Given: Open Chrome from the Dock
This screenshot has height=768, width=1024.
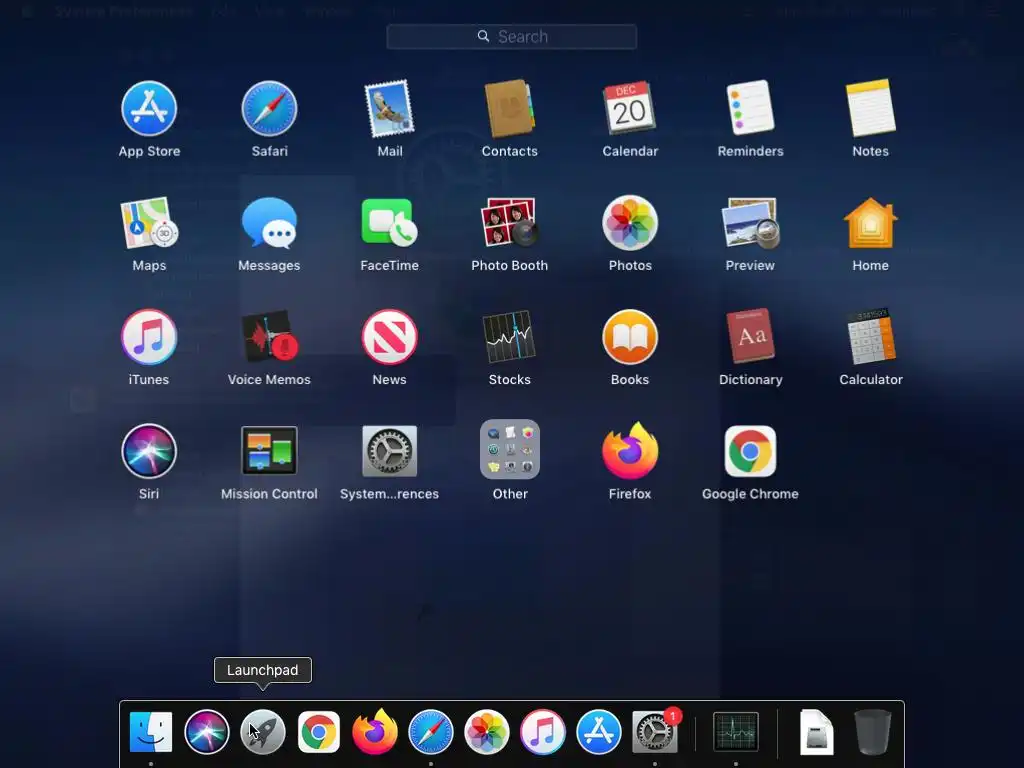Looking at the screenshot, I should [319, 732].
